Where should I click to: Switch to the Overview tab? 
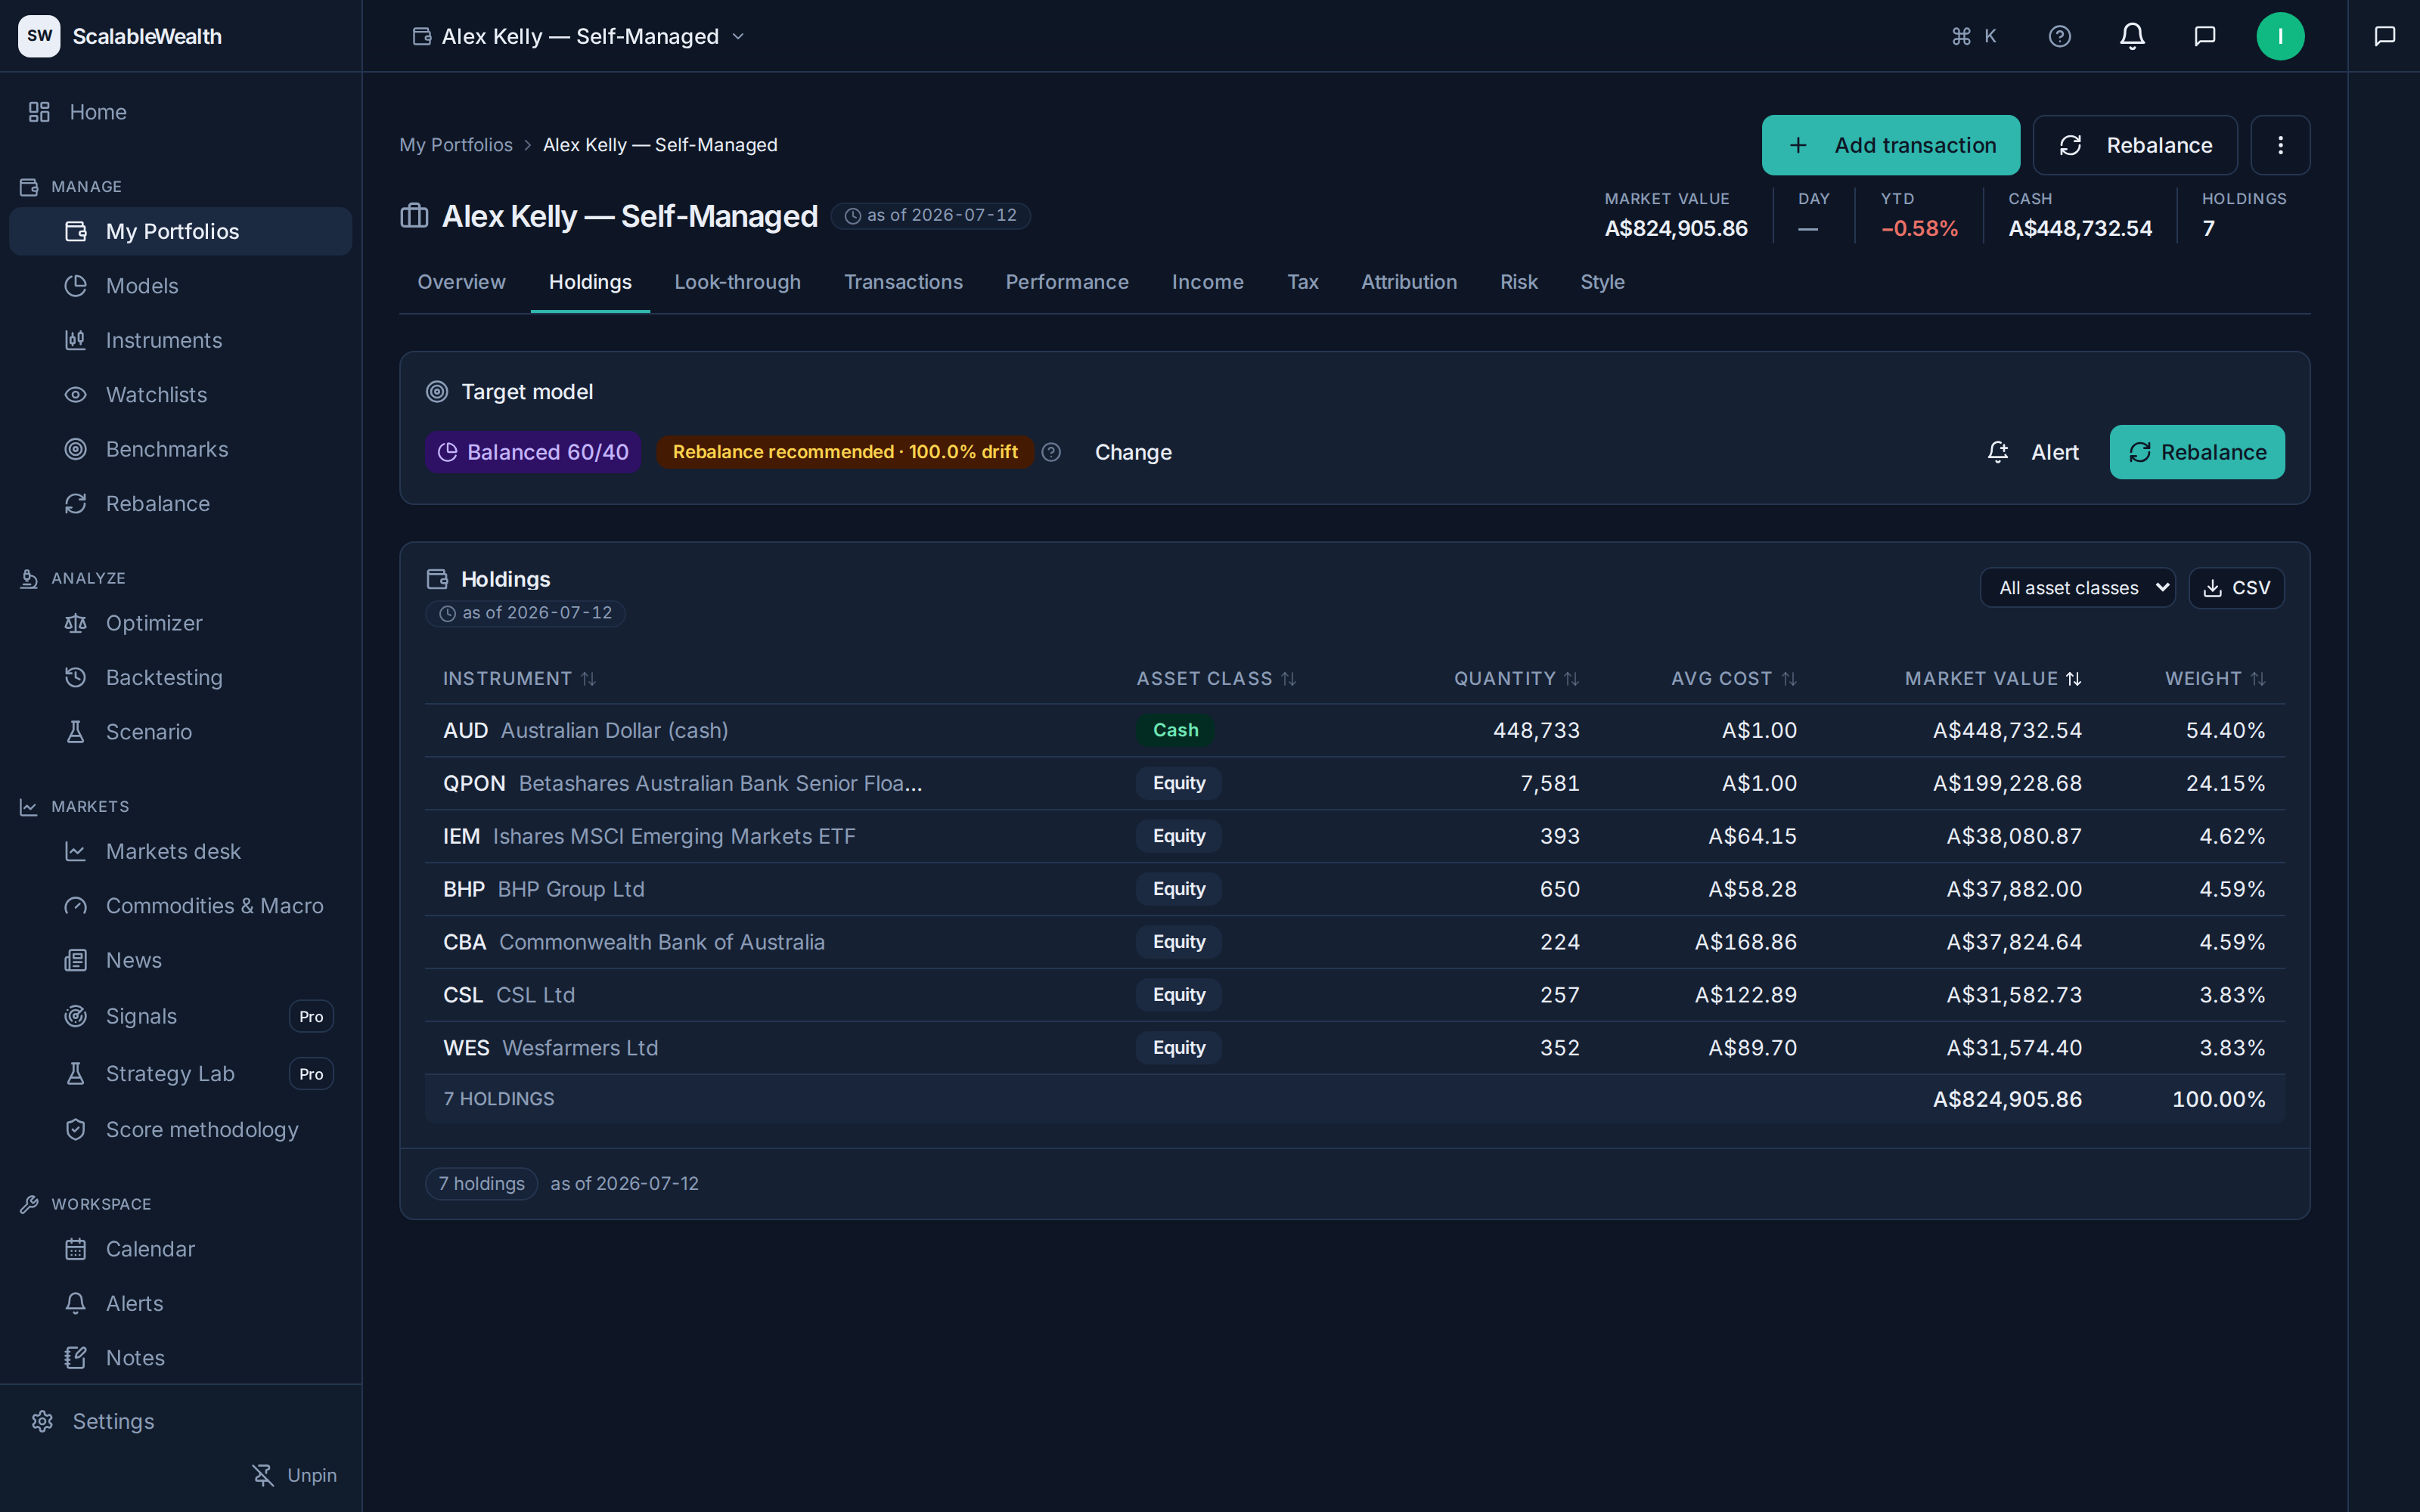tap(461, 282)
